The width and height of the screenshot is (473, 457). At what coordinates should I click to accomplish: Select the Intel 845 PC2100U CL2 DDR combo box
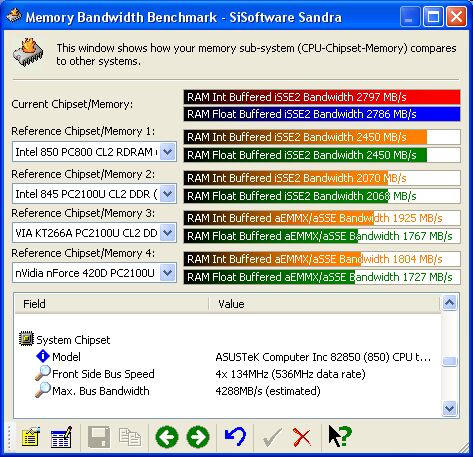click(94, 194)
